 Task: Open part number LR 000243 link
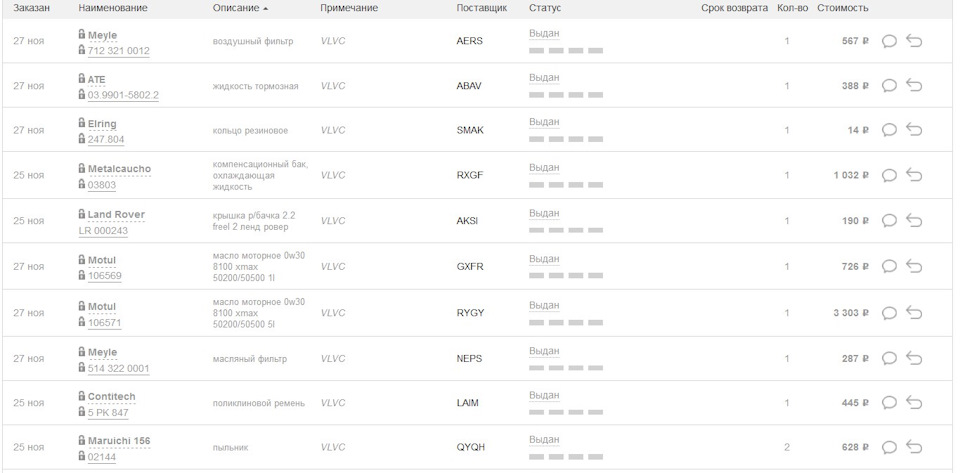[103, 231]
